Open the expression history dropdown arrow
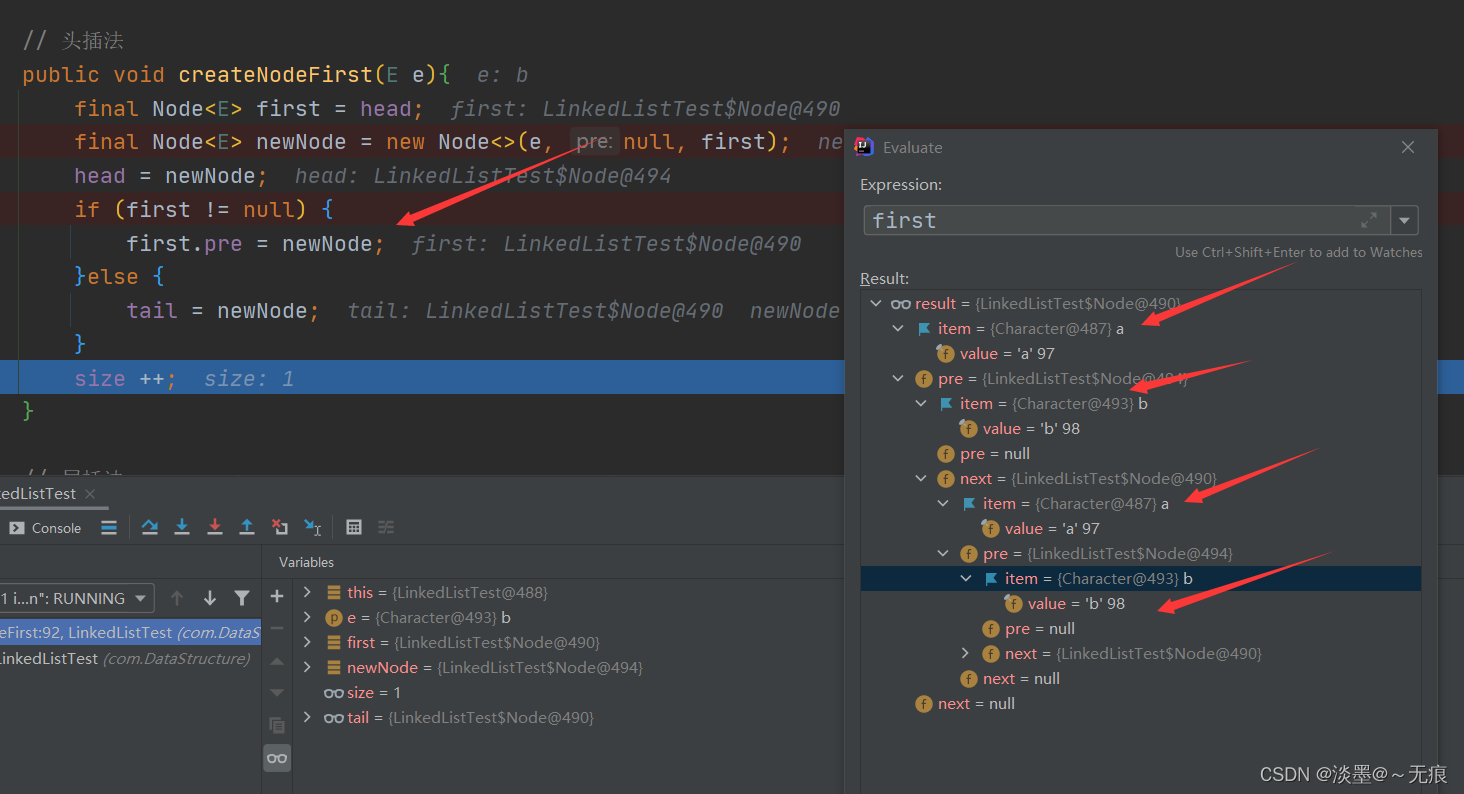This screenshot has width=1464, height=794. click(1405, 220)
